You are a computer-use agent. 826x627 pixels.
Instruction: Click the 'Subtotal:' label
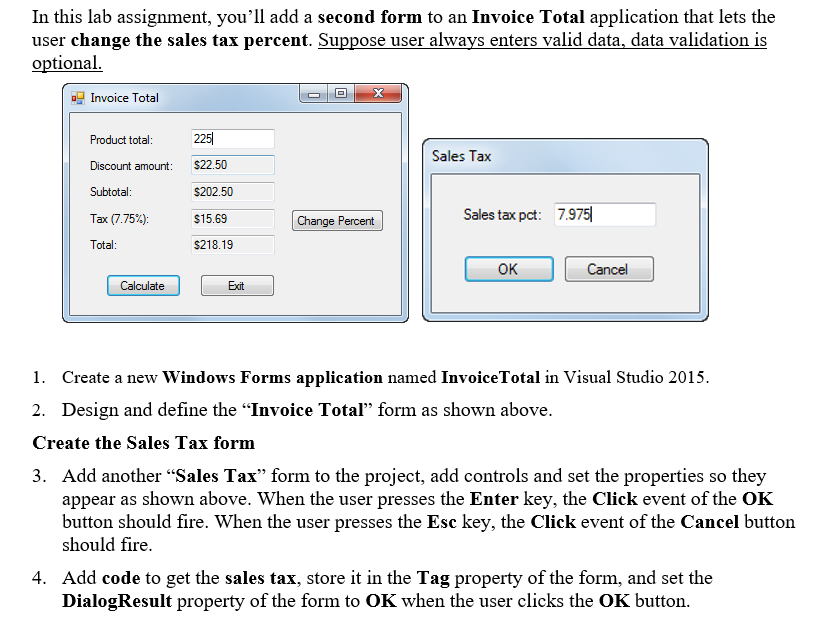[111, 192]
